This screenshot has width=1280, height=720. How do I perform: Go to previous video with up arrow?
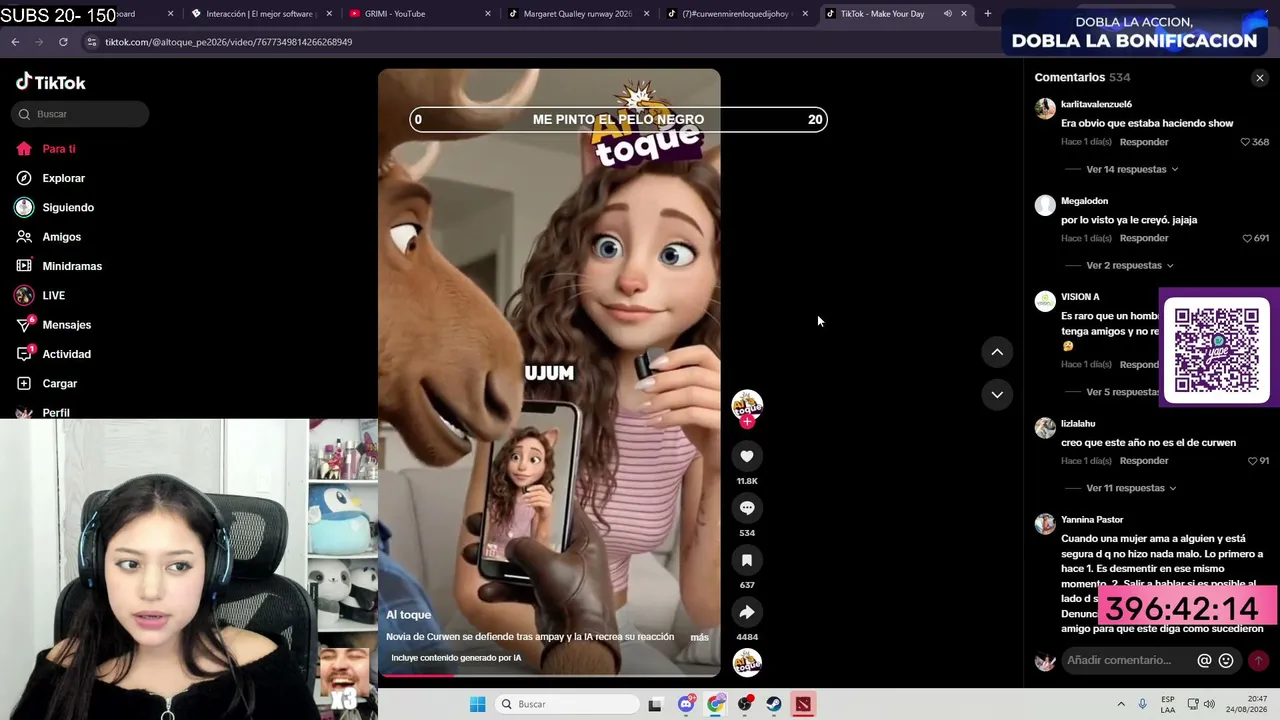997,352
